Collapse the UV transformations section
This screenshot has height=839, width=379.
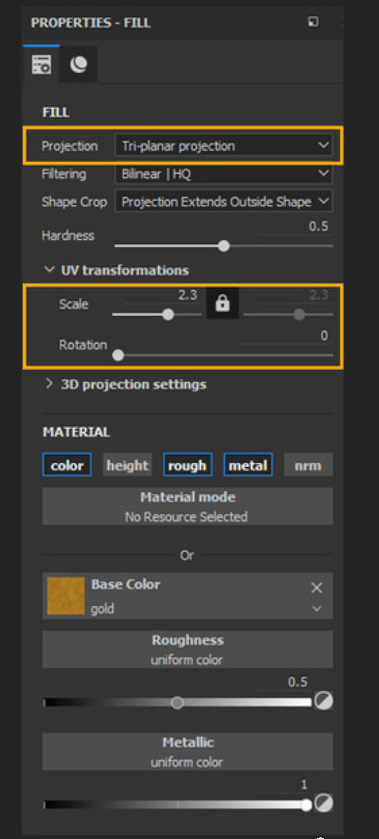click(117, 270)
